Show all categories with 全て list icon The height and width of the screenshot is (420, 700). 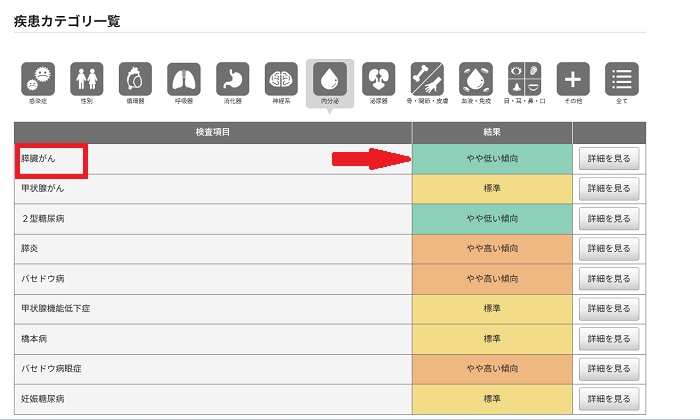(622, 79)
